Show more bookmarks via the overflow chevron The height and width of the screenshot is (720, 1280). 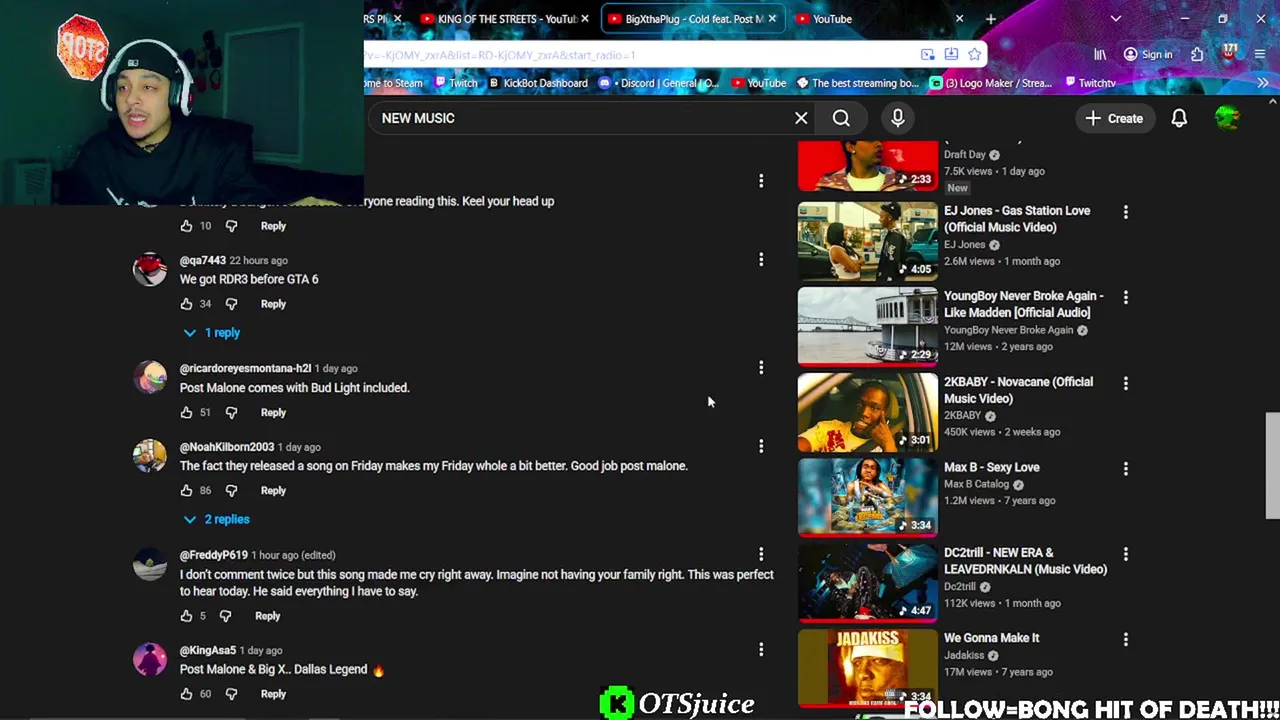coord(1263,83)
